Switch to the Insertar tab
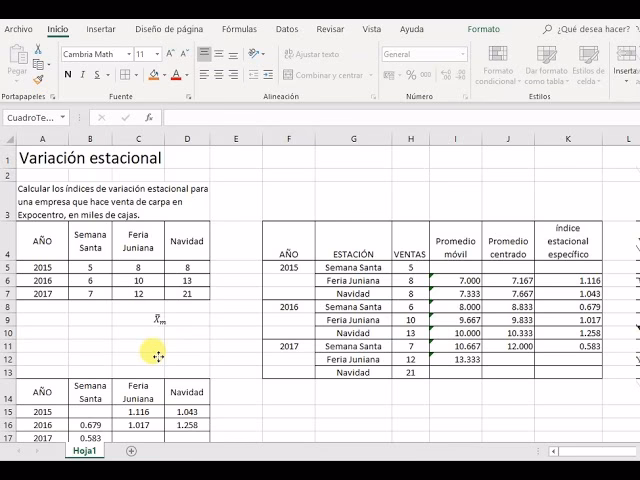This screenshot has width=640, height=480. click(101, 29)
